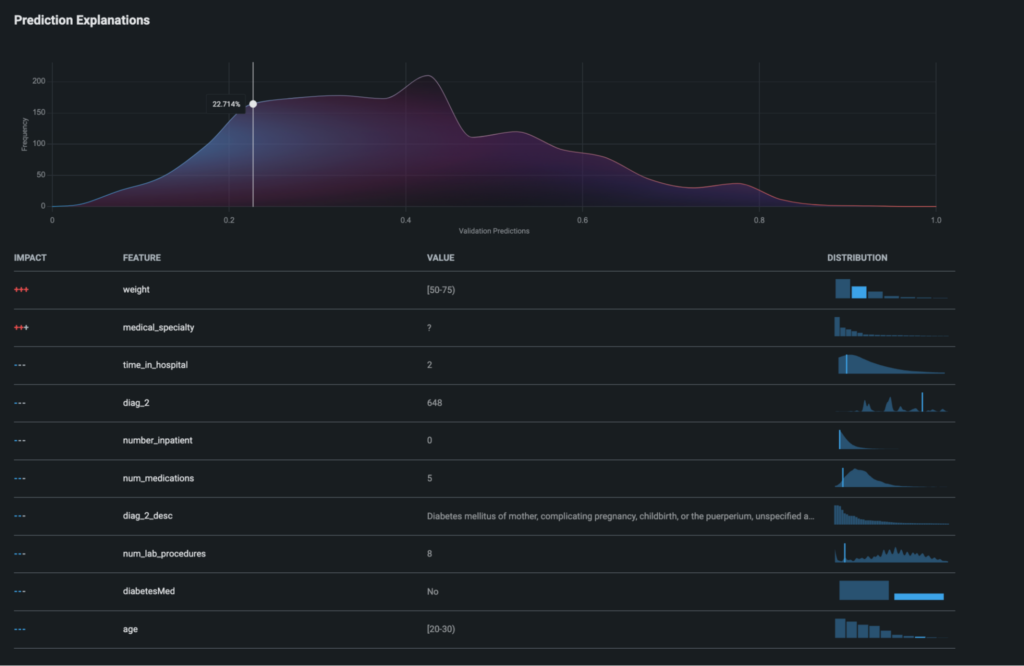Image resolution: width=1024 pixels, height=666 pixels.
Task: Click the VALUE column header
Action: [x=440, y=258]
